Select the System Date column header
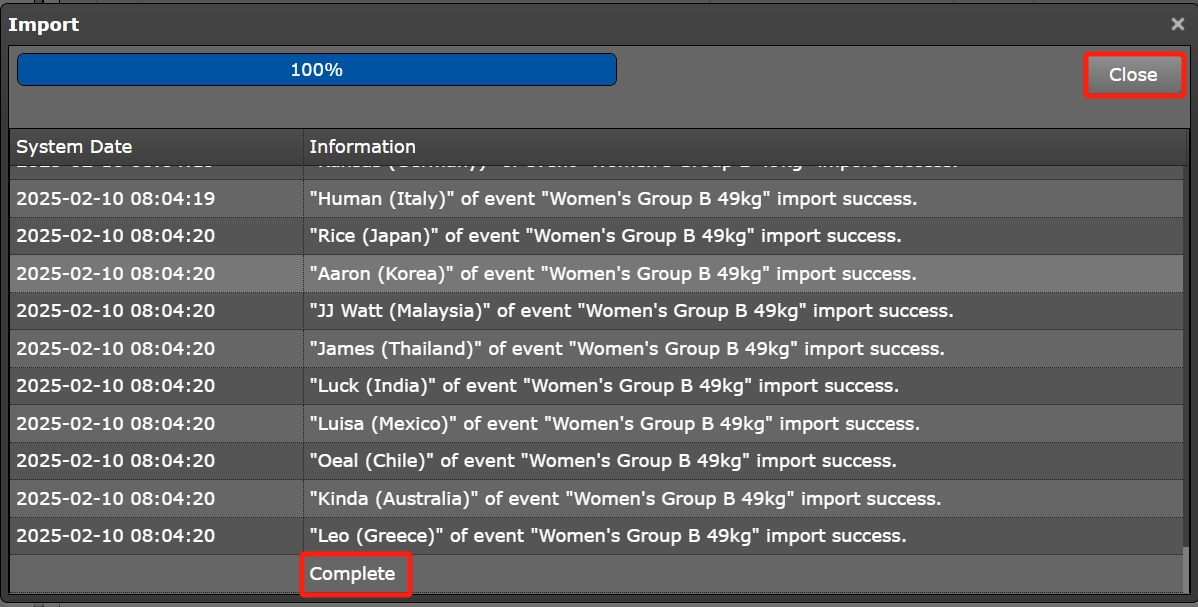The image size is (1198, 607). 74,146
